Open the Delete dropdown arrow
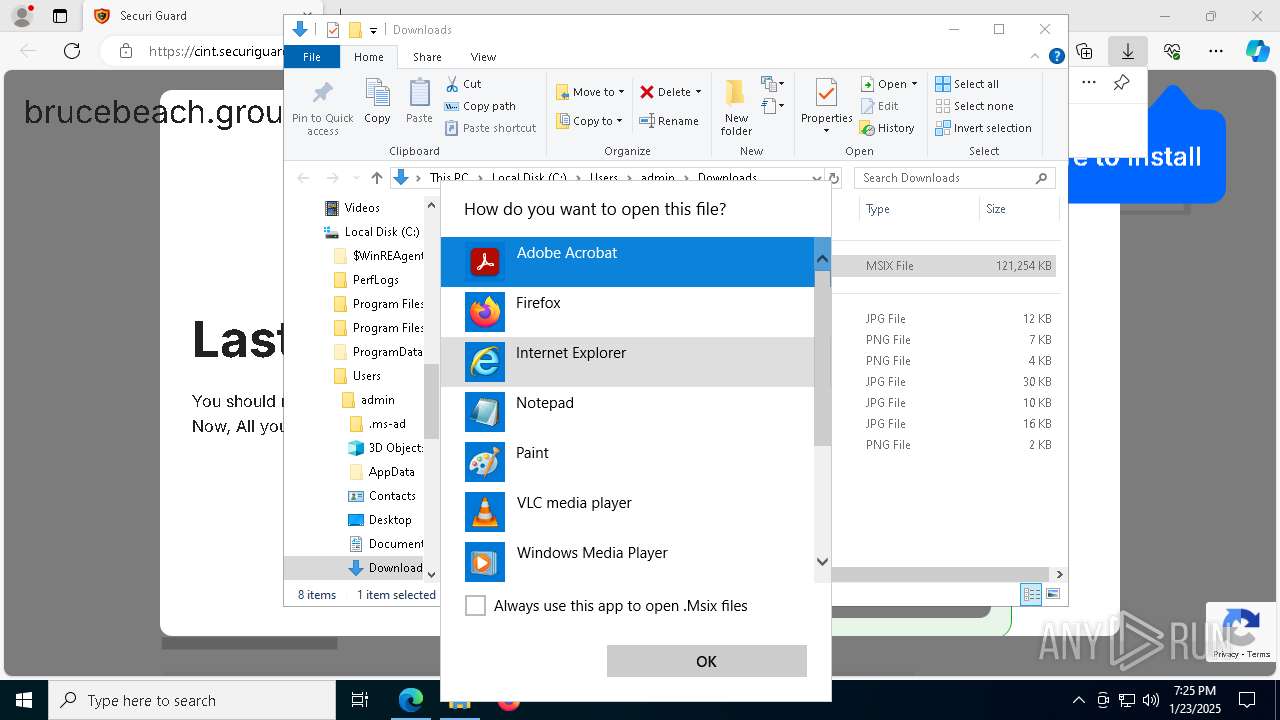 [x=698, y=92]
